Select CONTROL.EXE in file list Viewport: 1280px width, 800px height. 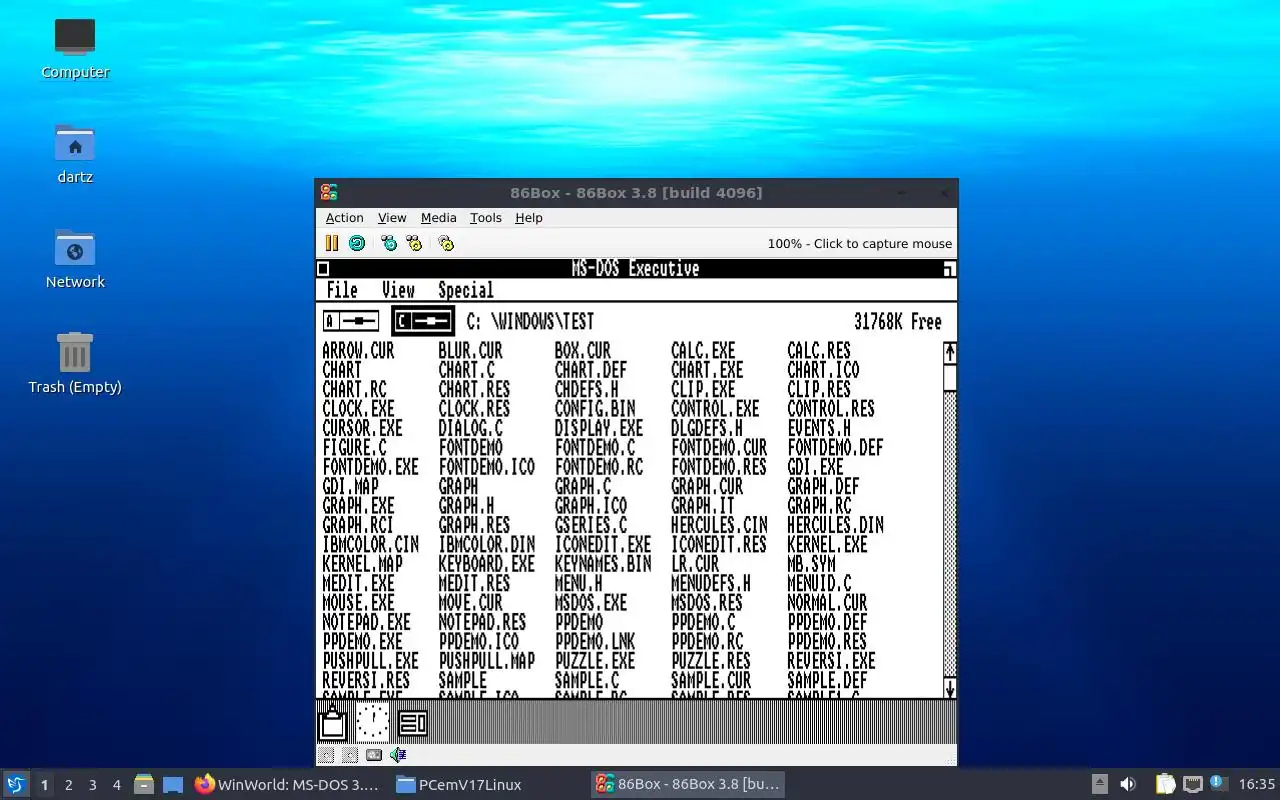tap(715, 409)
